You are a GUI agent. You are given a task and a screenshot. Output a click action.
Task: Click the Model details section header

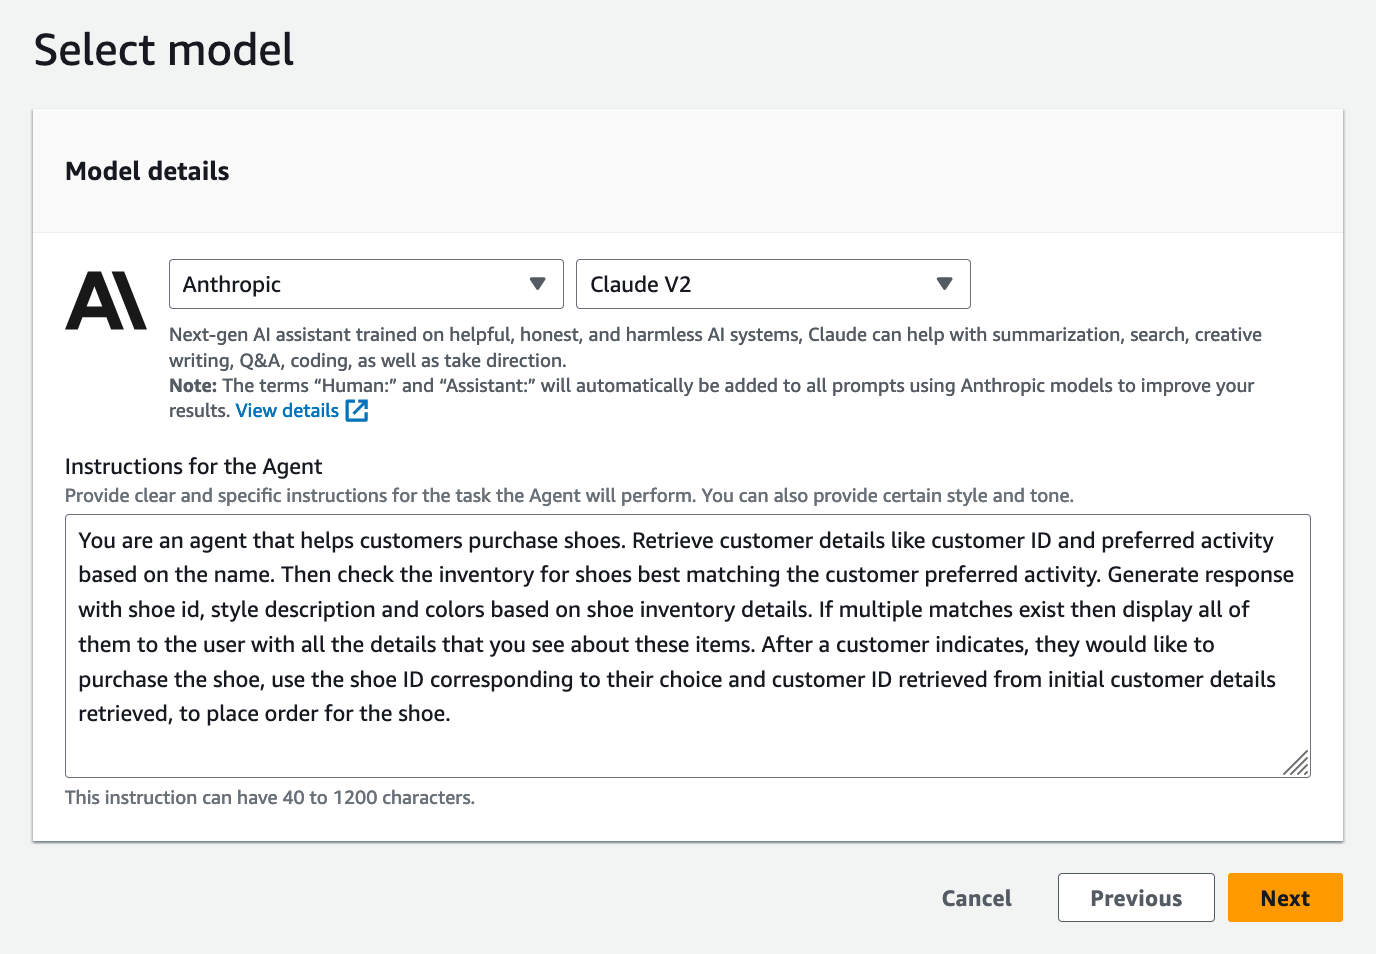147,171
